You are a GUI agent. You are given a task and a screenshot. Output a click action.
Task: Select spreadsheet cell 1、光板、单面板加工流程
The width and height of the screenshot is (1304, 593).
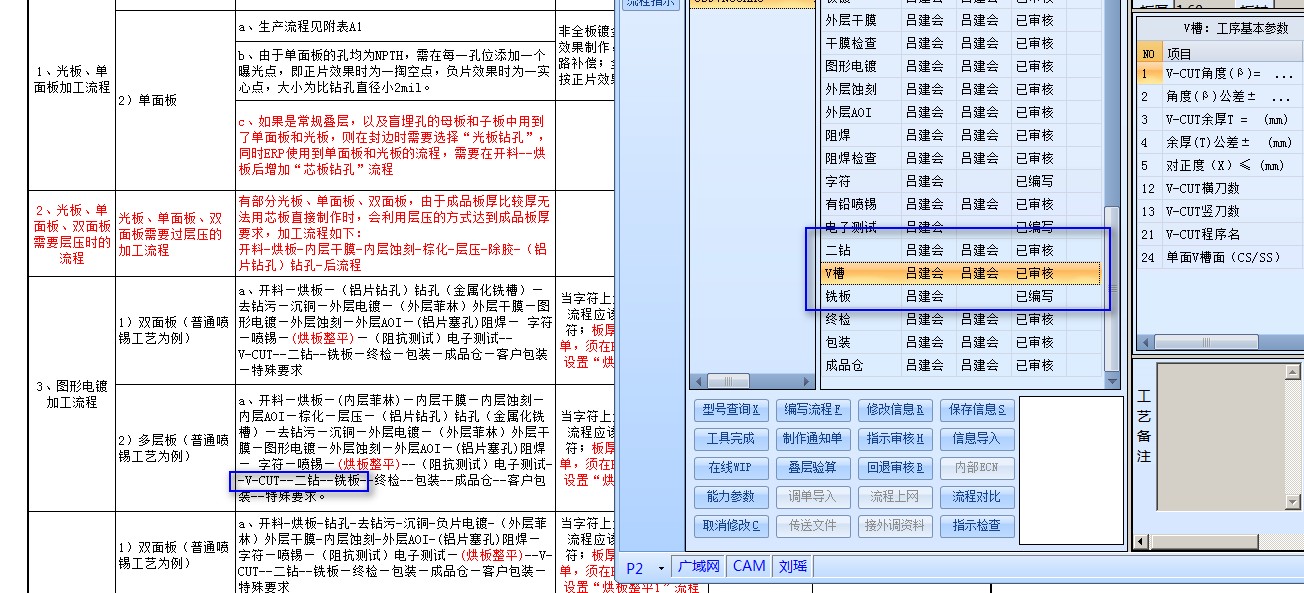(70, 80)
